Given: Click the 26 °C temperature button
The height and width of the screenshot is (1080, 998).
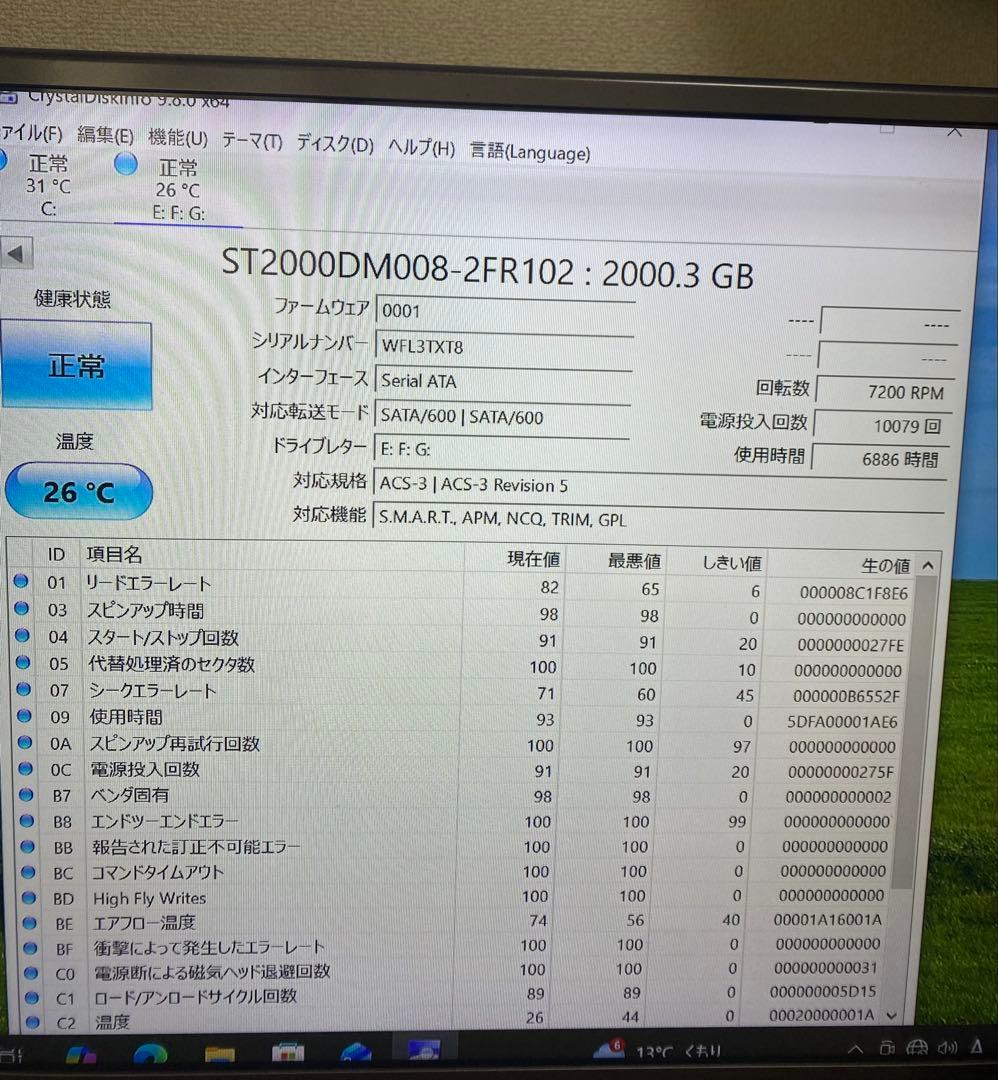Looking at the screenshot, I should (x=79, y=491).
